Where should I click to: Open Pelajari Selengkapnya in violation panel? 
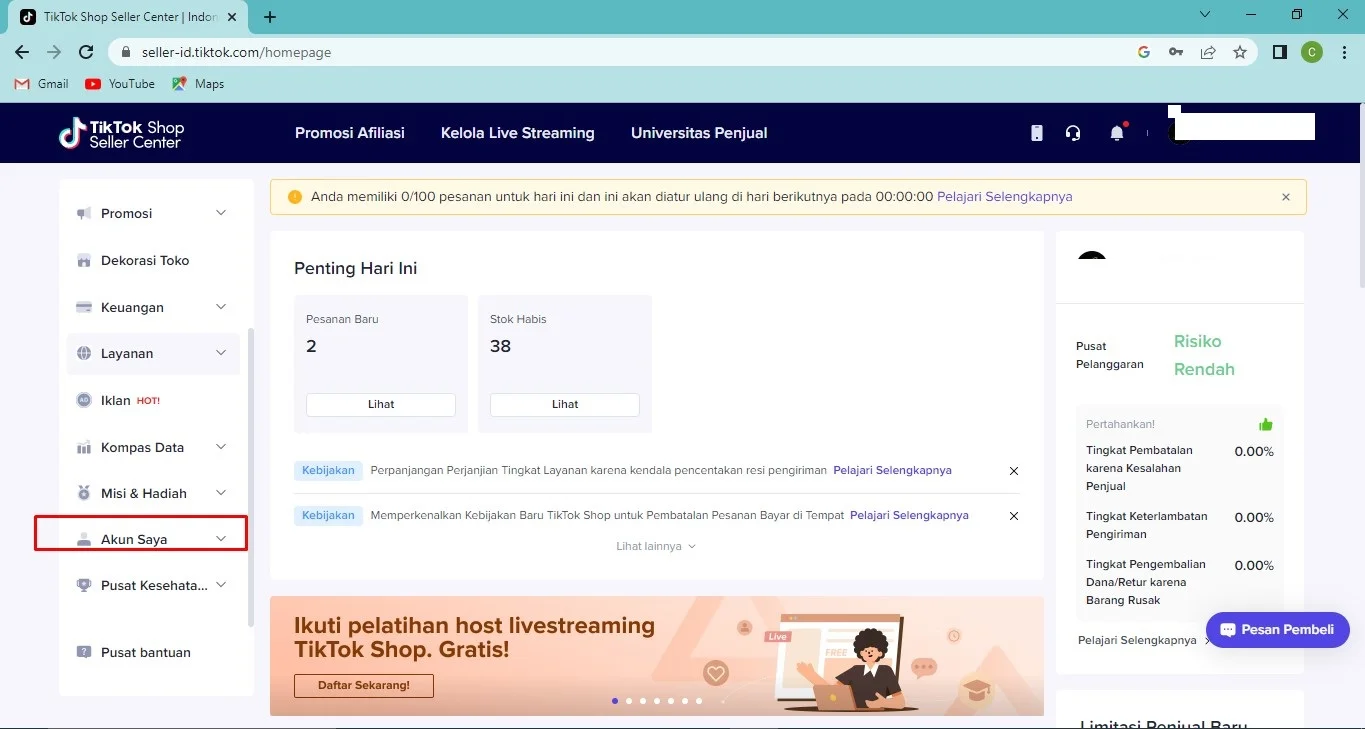pos(1137,640)
